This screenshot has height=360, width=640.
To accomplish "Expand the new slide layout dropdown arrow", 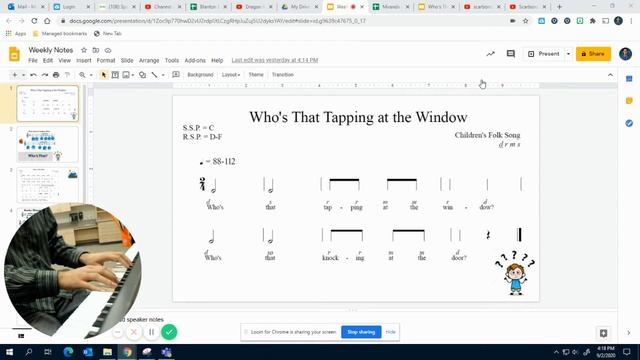I will (x=23, y=75).
